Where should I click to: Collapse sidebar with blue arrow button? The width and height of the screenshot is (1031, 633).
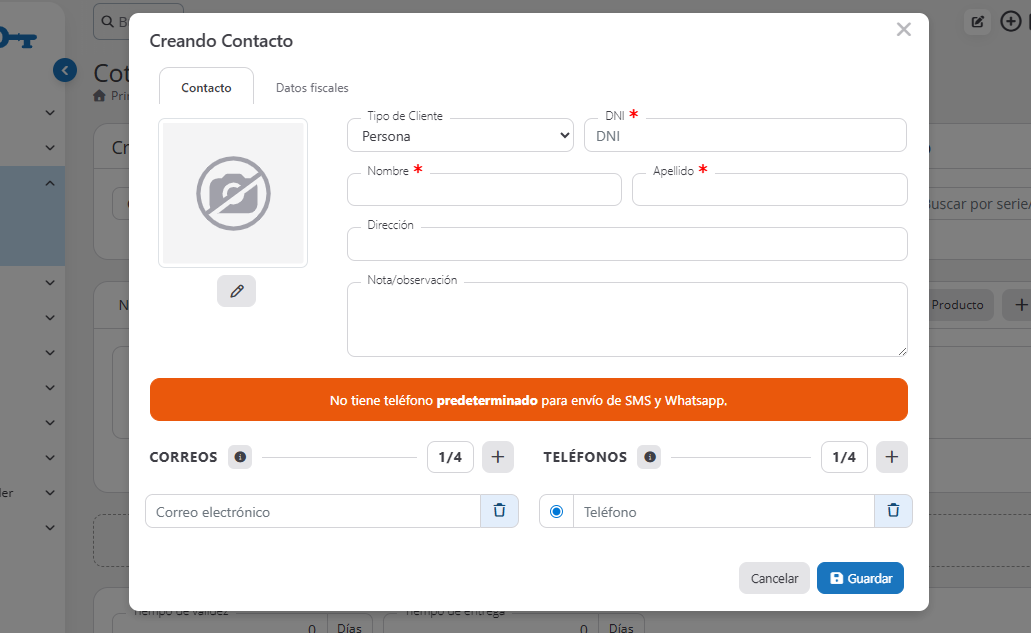coord(64,70)
